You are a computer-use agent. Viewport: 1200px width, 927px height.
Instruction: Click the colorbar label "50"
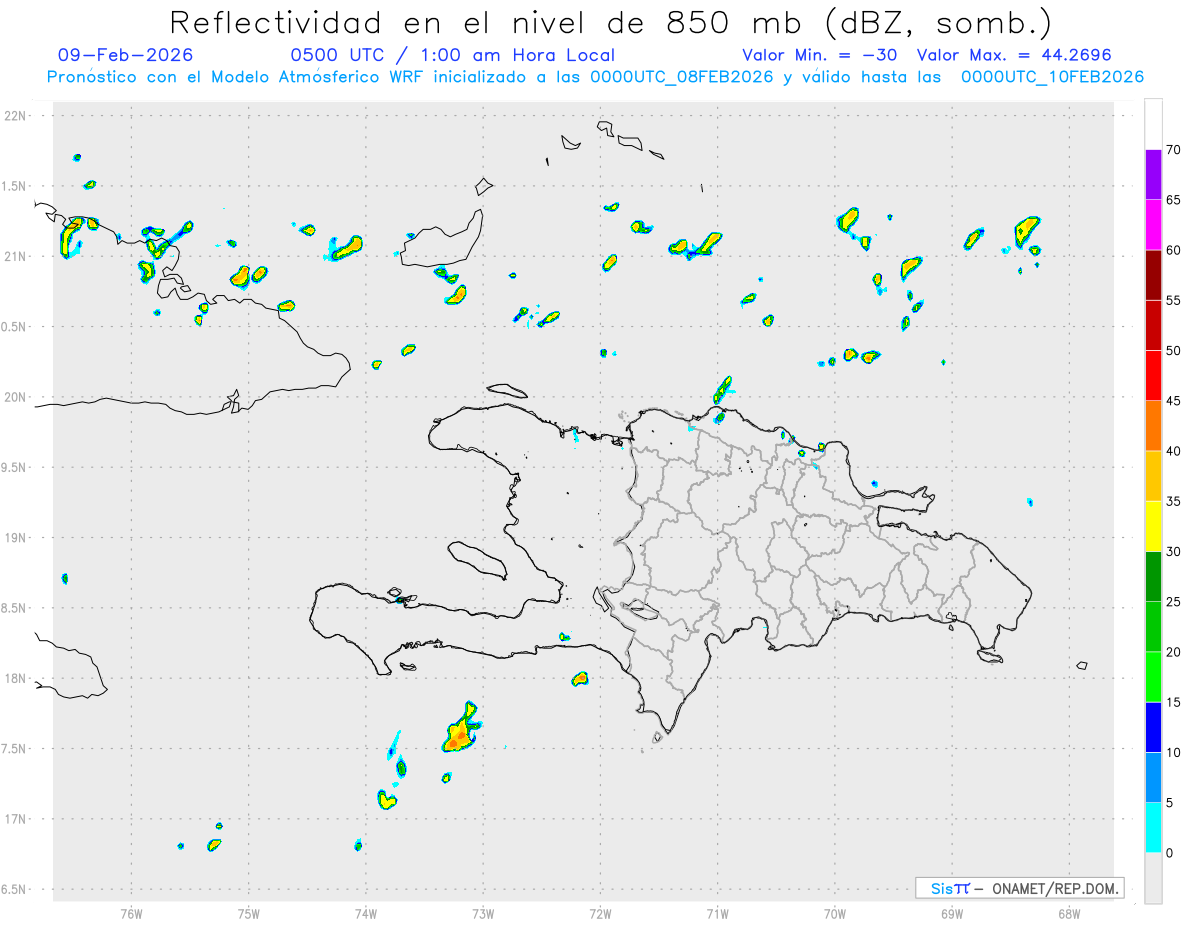click(x=1173, y=351)
